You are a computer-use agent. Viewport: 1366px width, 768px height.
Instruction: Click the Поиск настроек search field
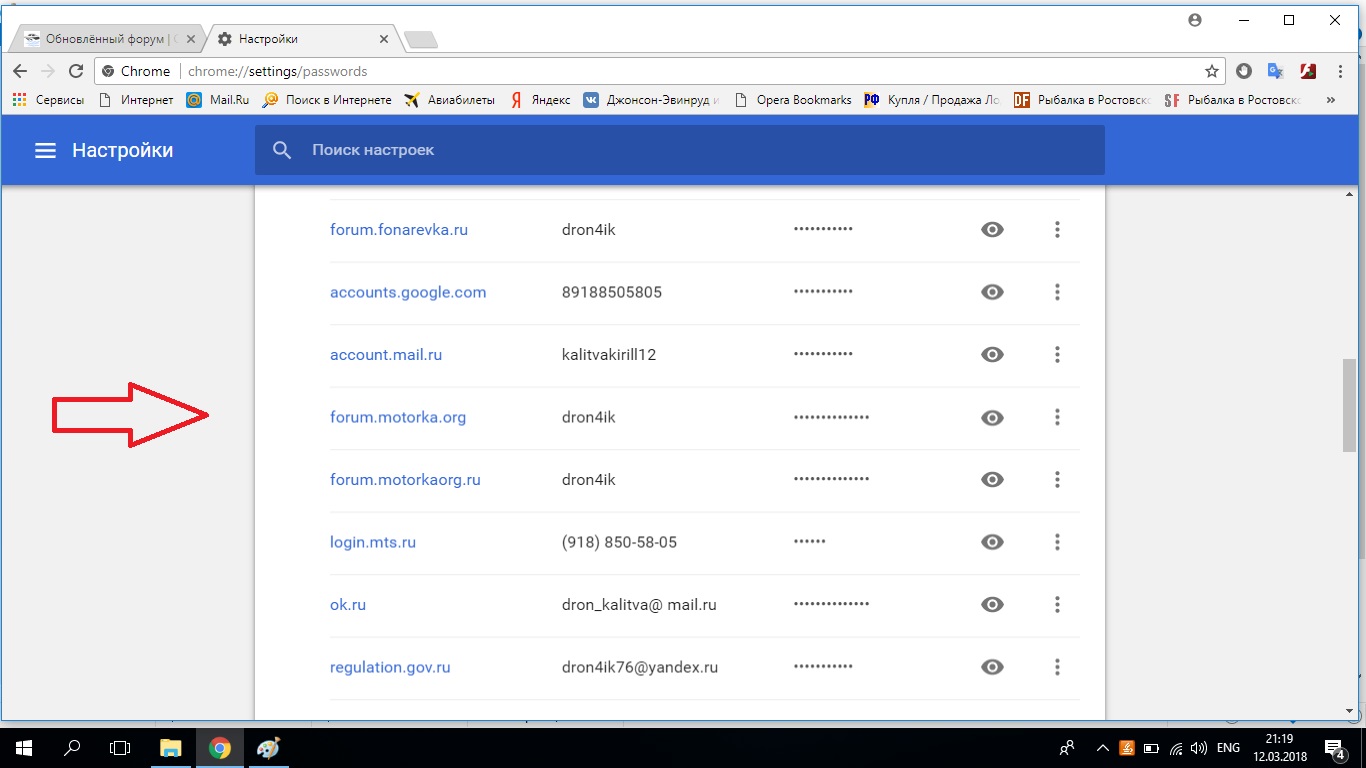[680, 150]
